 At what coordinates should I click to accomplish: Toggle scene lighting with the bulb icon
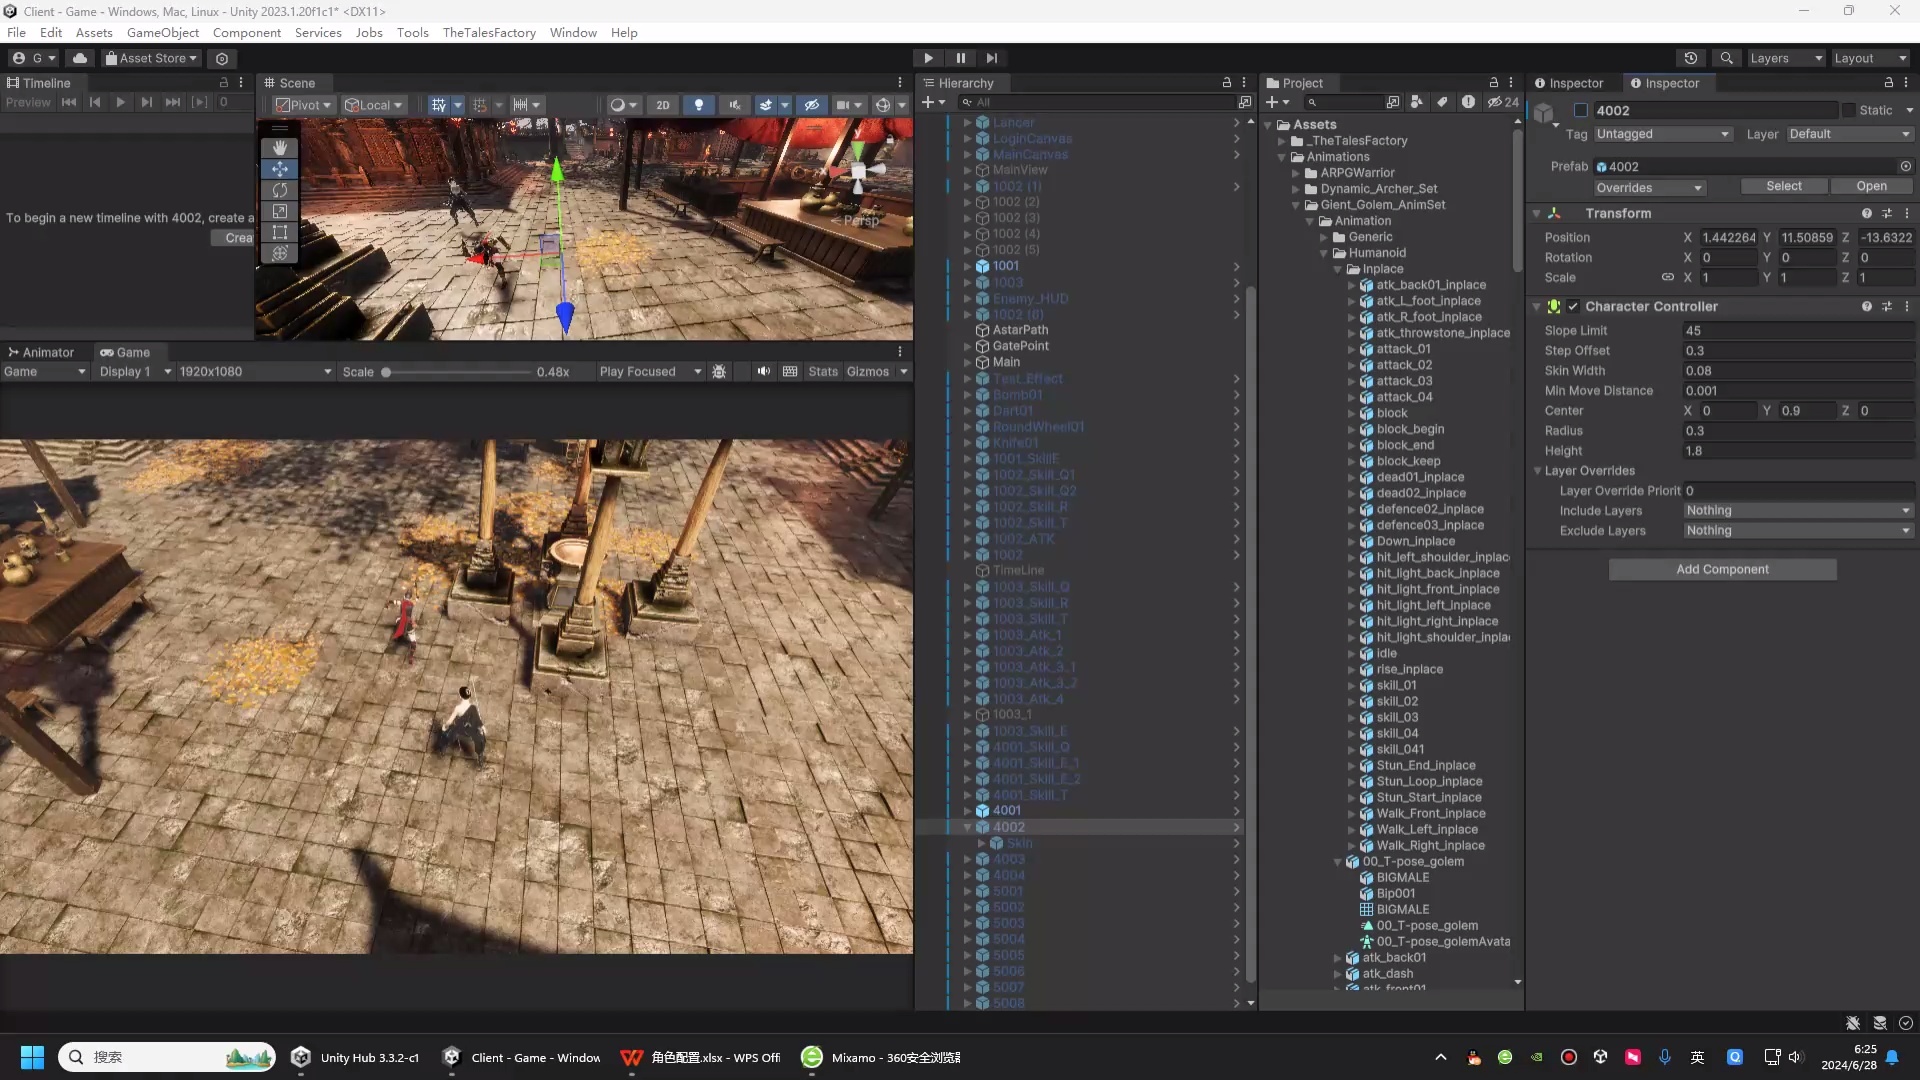699,104
